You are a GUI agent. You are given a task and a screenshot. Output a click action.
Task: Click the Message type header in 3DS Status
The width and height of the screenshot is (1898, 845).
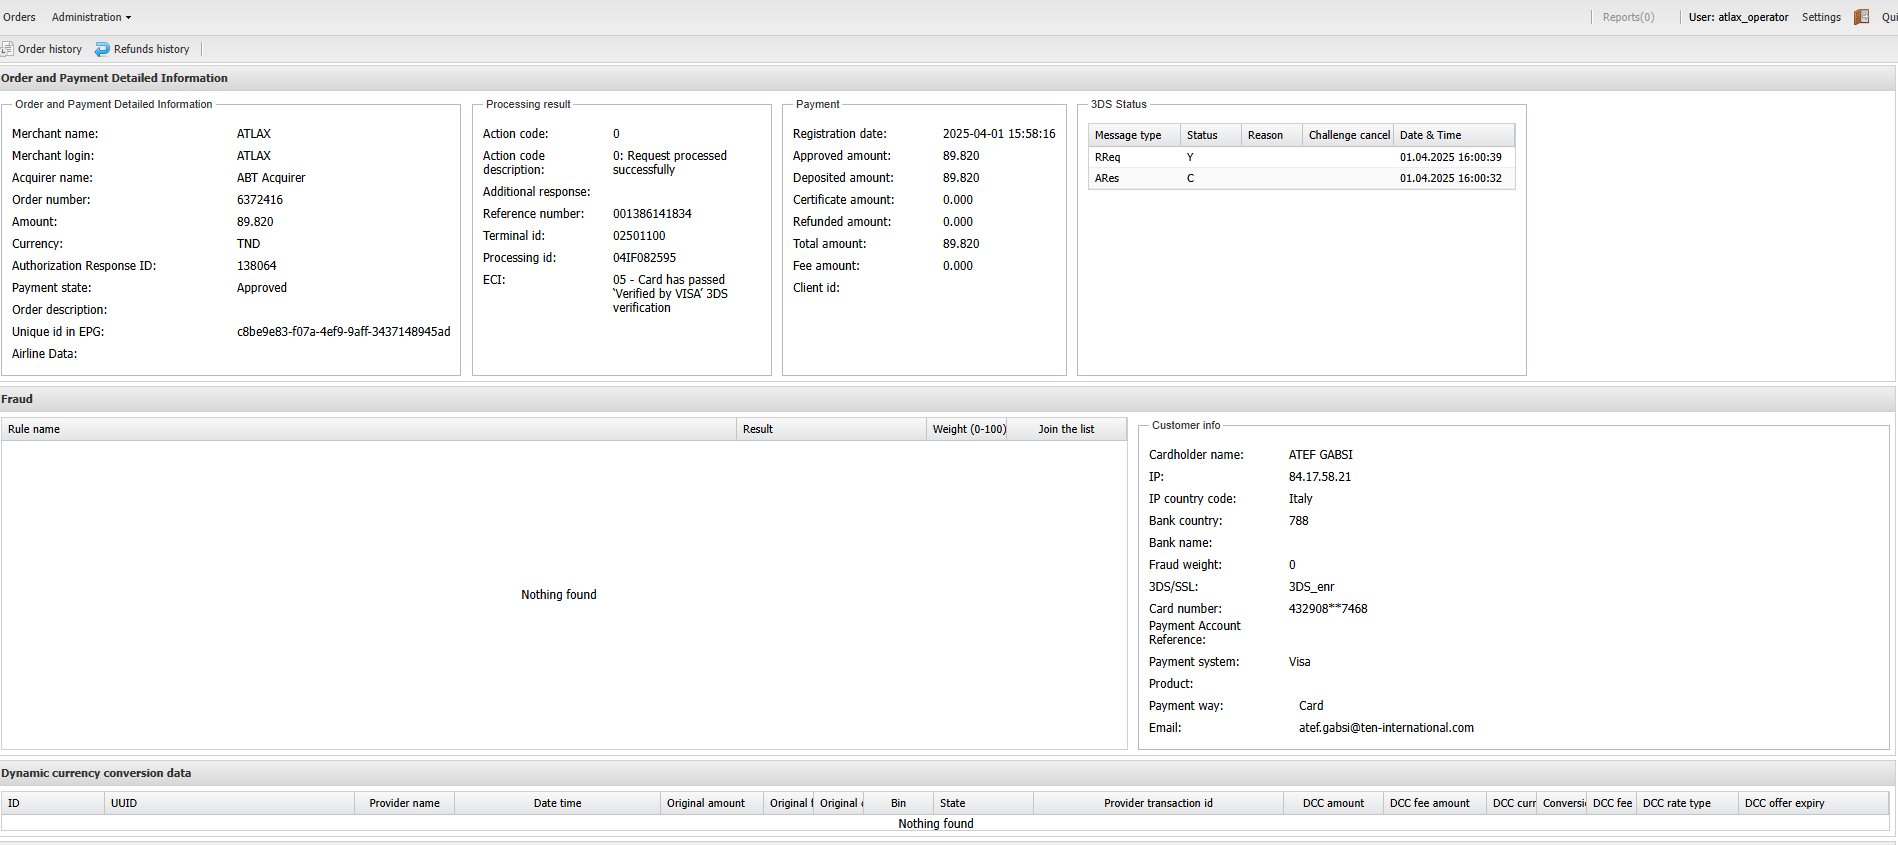[x=1128, y=135]
